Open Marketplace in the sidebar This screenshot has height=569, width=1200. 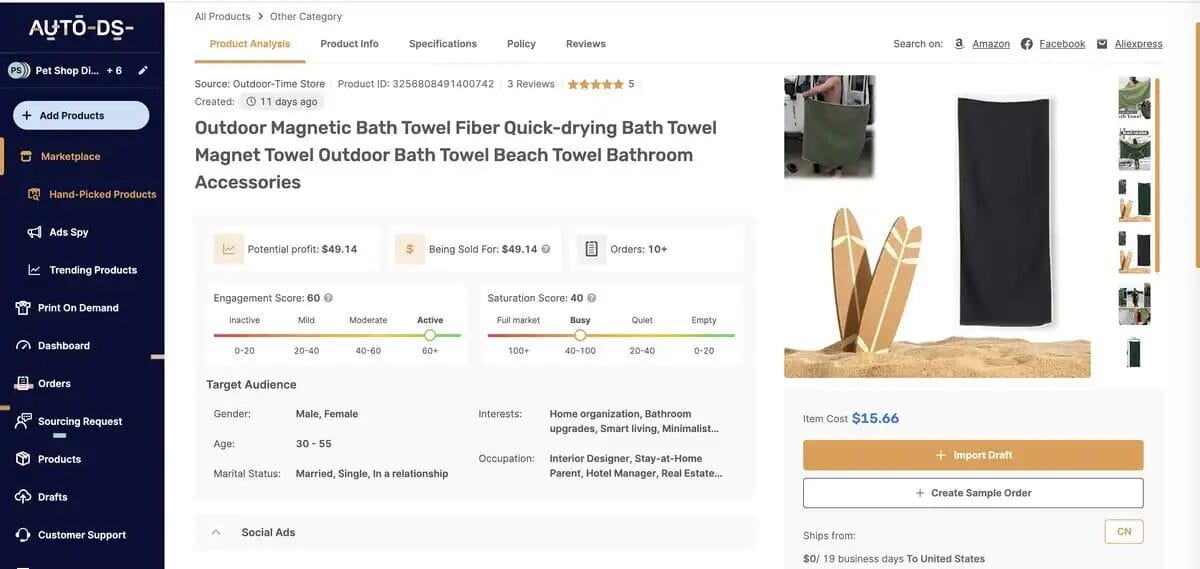tap(70, 156)
